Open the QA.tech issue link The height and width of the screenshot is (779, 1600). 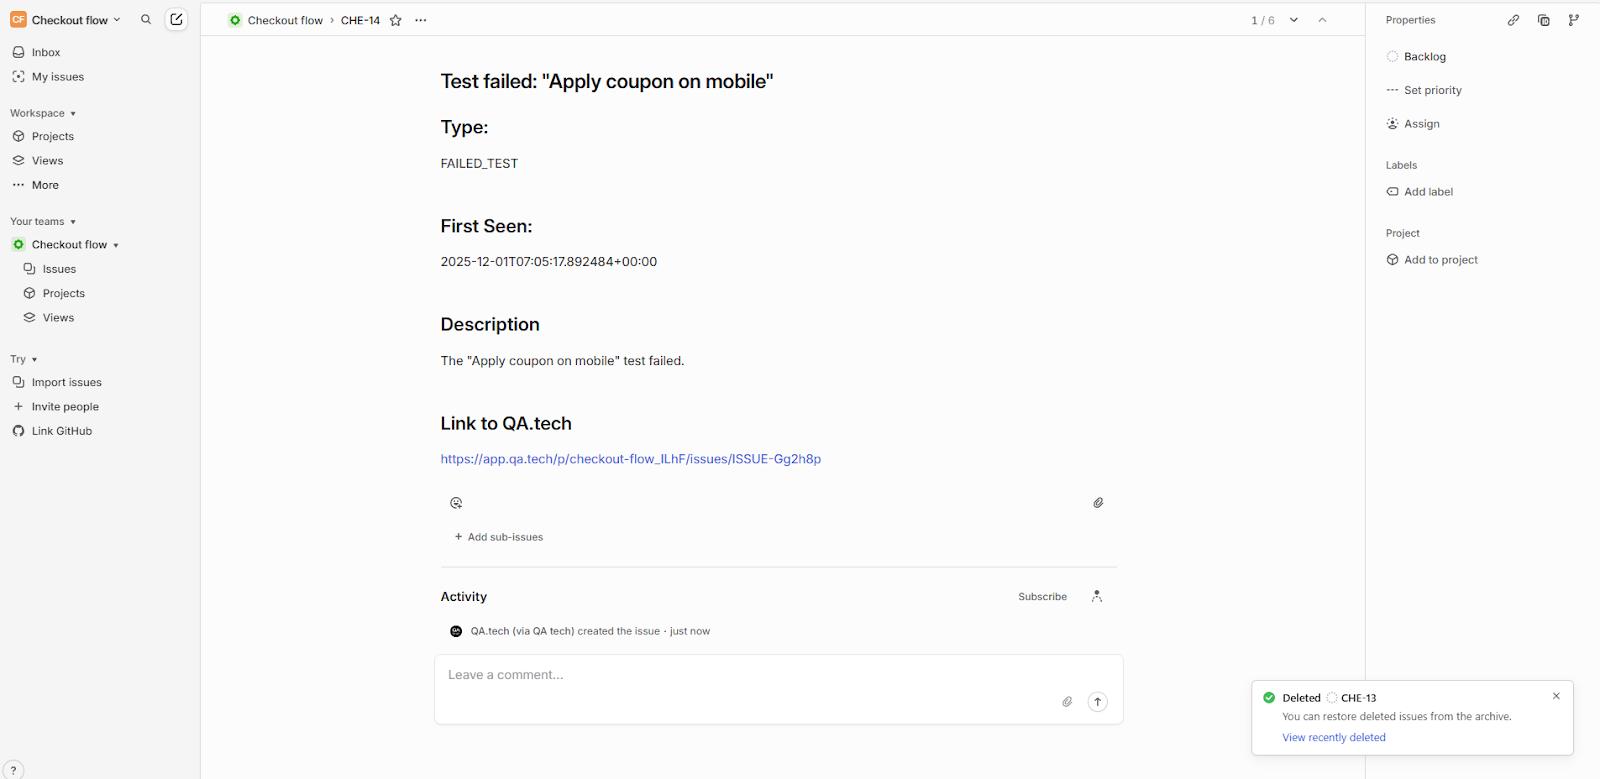tap(630, 459)
